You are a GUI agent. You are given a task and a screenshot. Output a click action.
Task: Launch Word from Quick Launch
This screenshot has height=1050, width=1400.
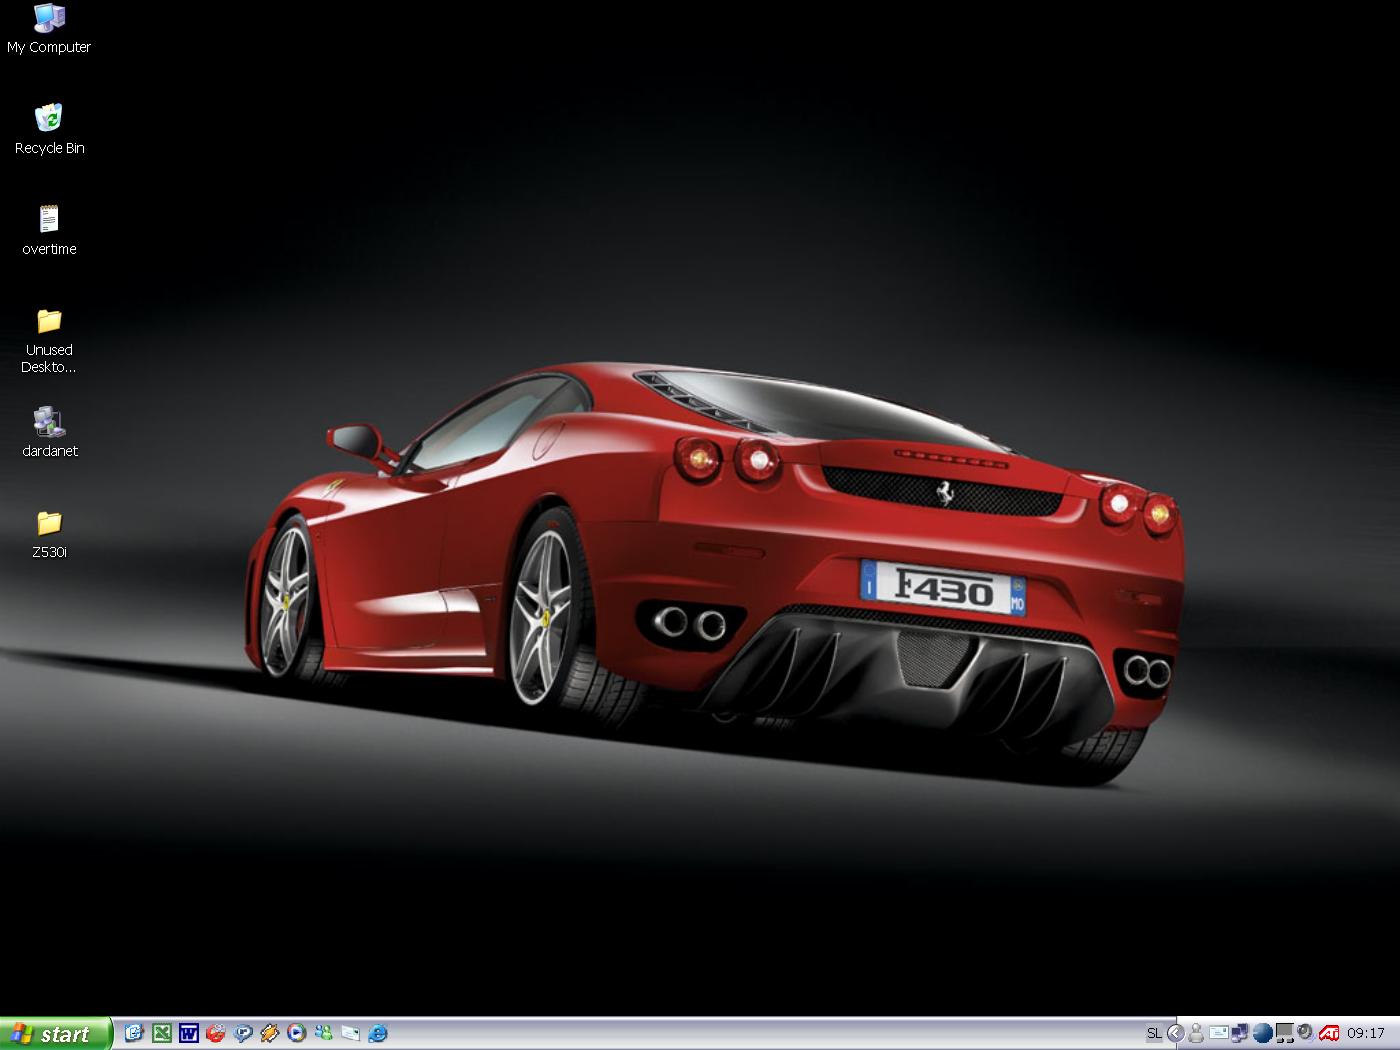click(188, 1033)
